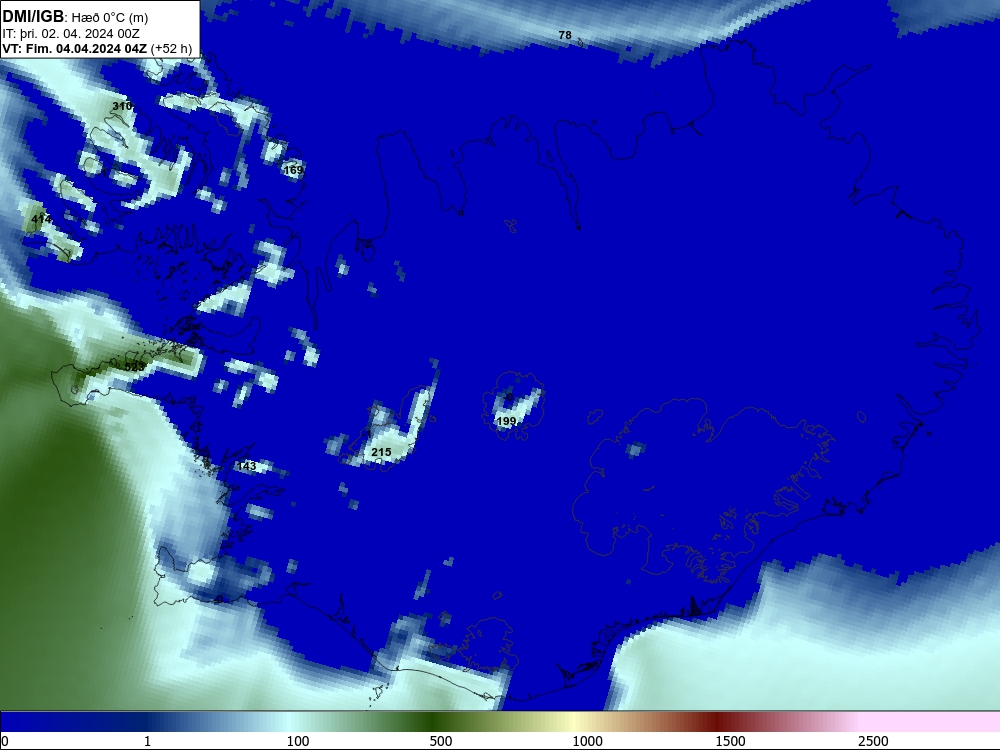Click the color scale at value 2500
1000x750 pixels.
click(x=873, y=741)
